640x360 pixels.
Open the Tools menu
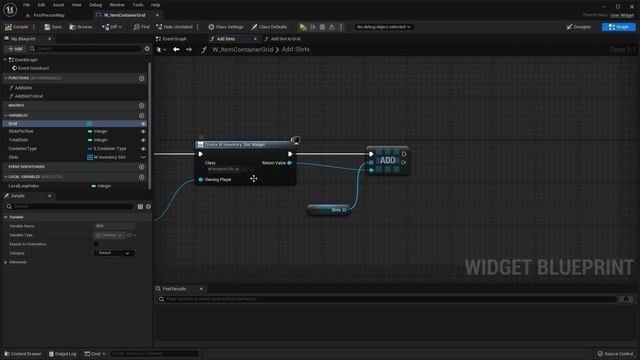138,5
